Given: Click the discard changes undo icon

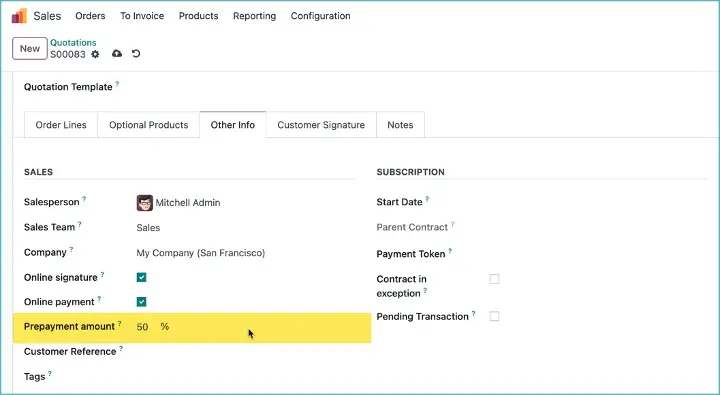Looking at the screenshot, I should [x=136, y=54].
